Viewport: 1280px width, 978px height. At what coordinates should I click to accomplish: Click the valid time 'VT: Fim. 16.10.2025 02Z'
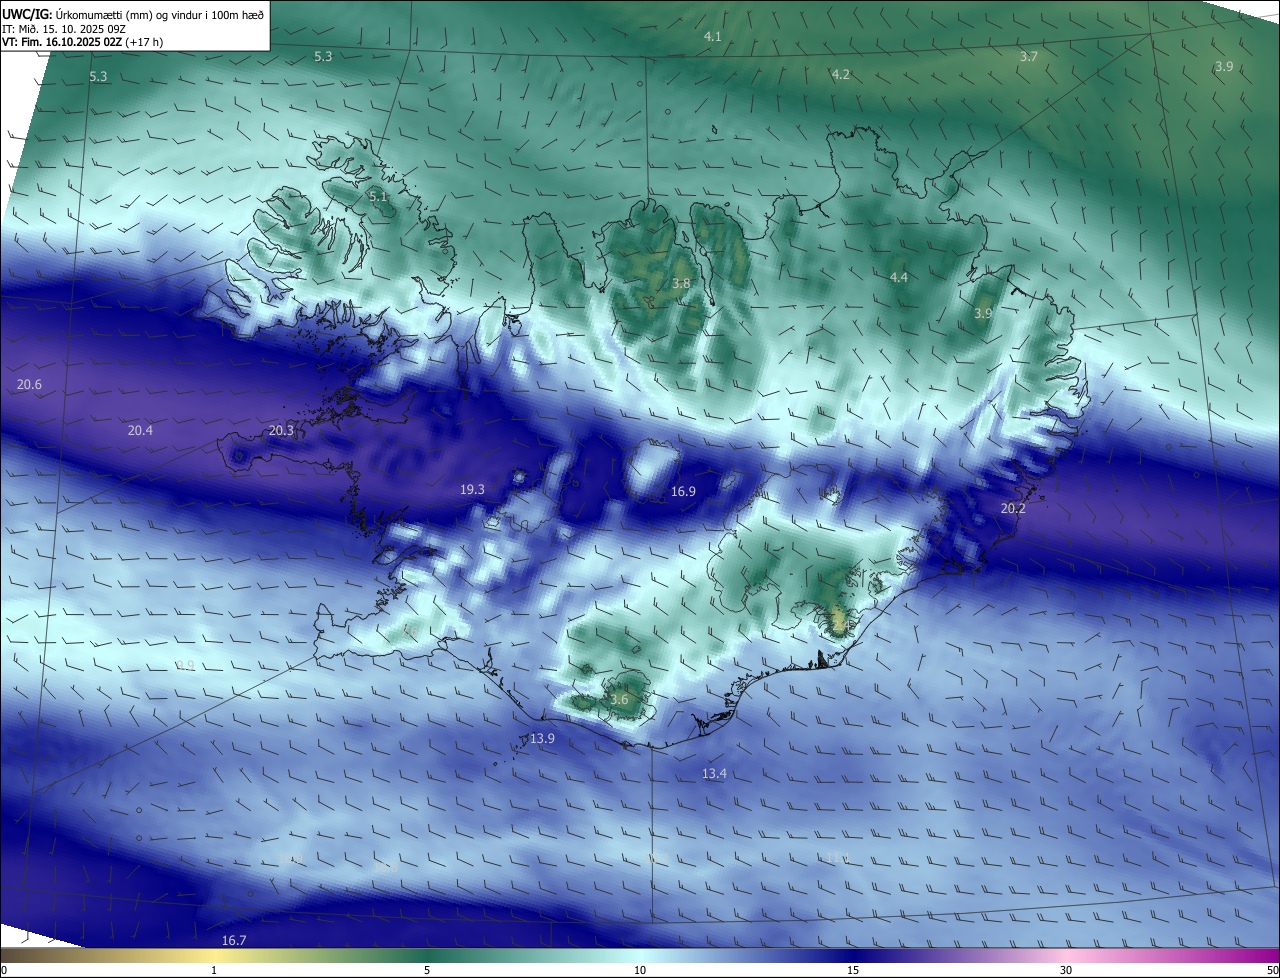[x=63, y=42]
